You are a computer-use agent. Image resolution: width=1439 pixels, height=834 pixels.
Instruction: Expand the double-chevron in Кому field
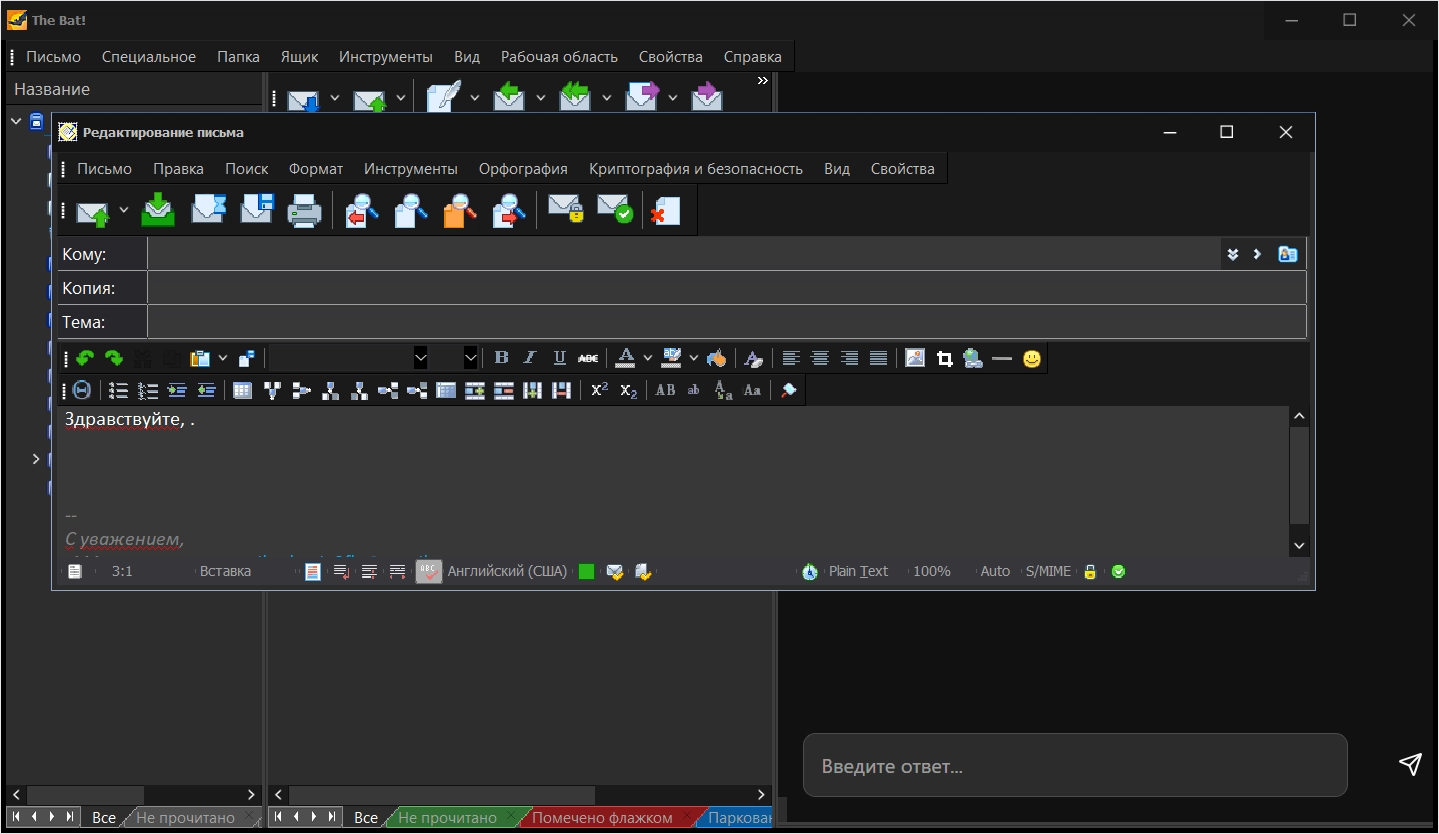[1233, 254]
